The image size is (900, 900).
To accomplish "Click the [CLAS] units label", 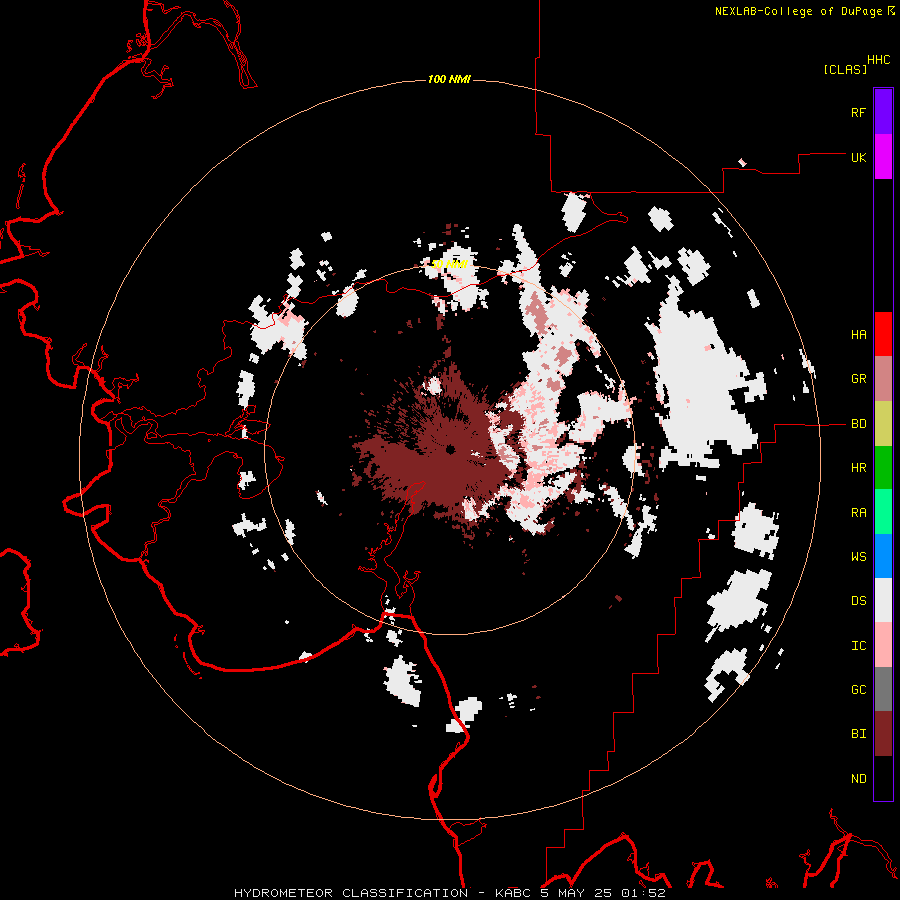I will tap(845, 70).
